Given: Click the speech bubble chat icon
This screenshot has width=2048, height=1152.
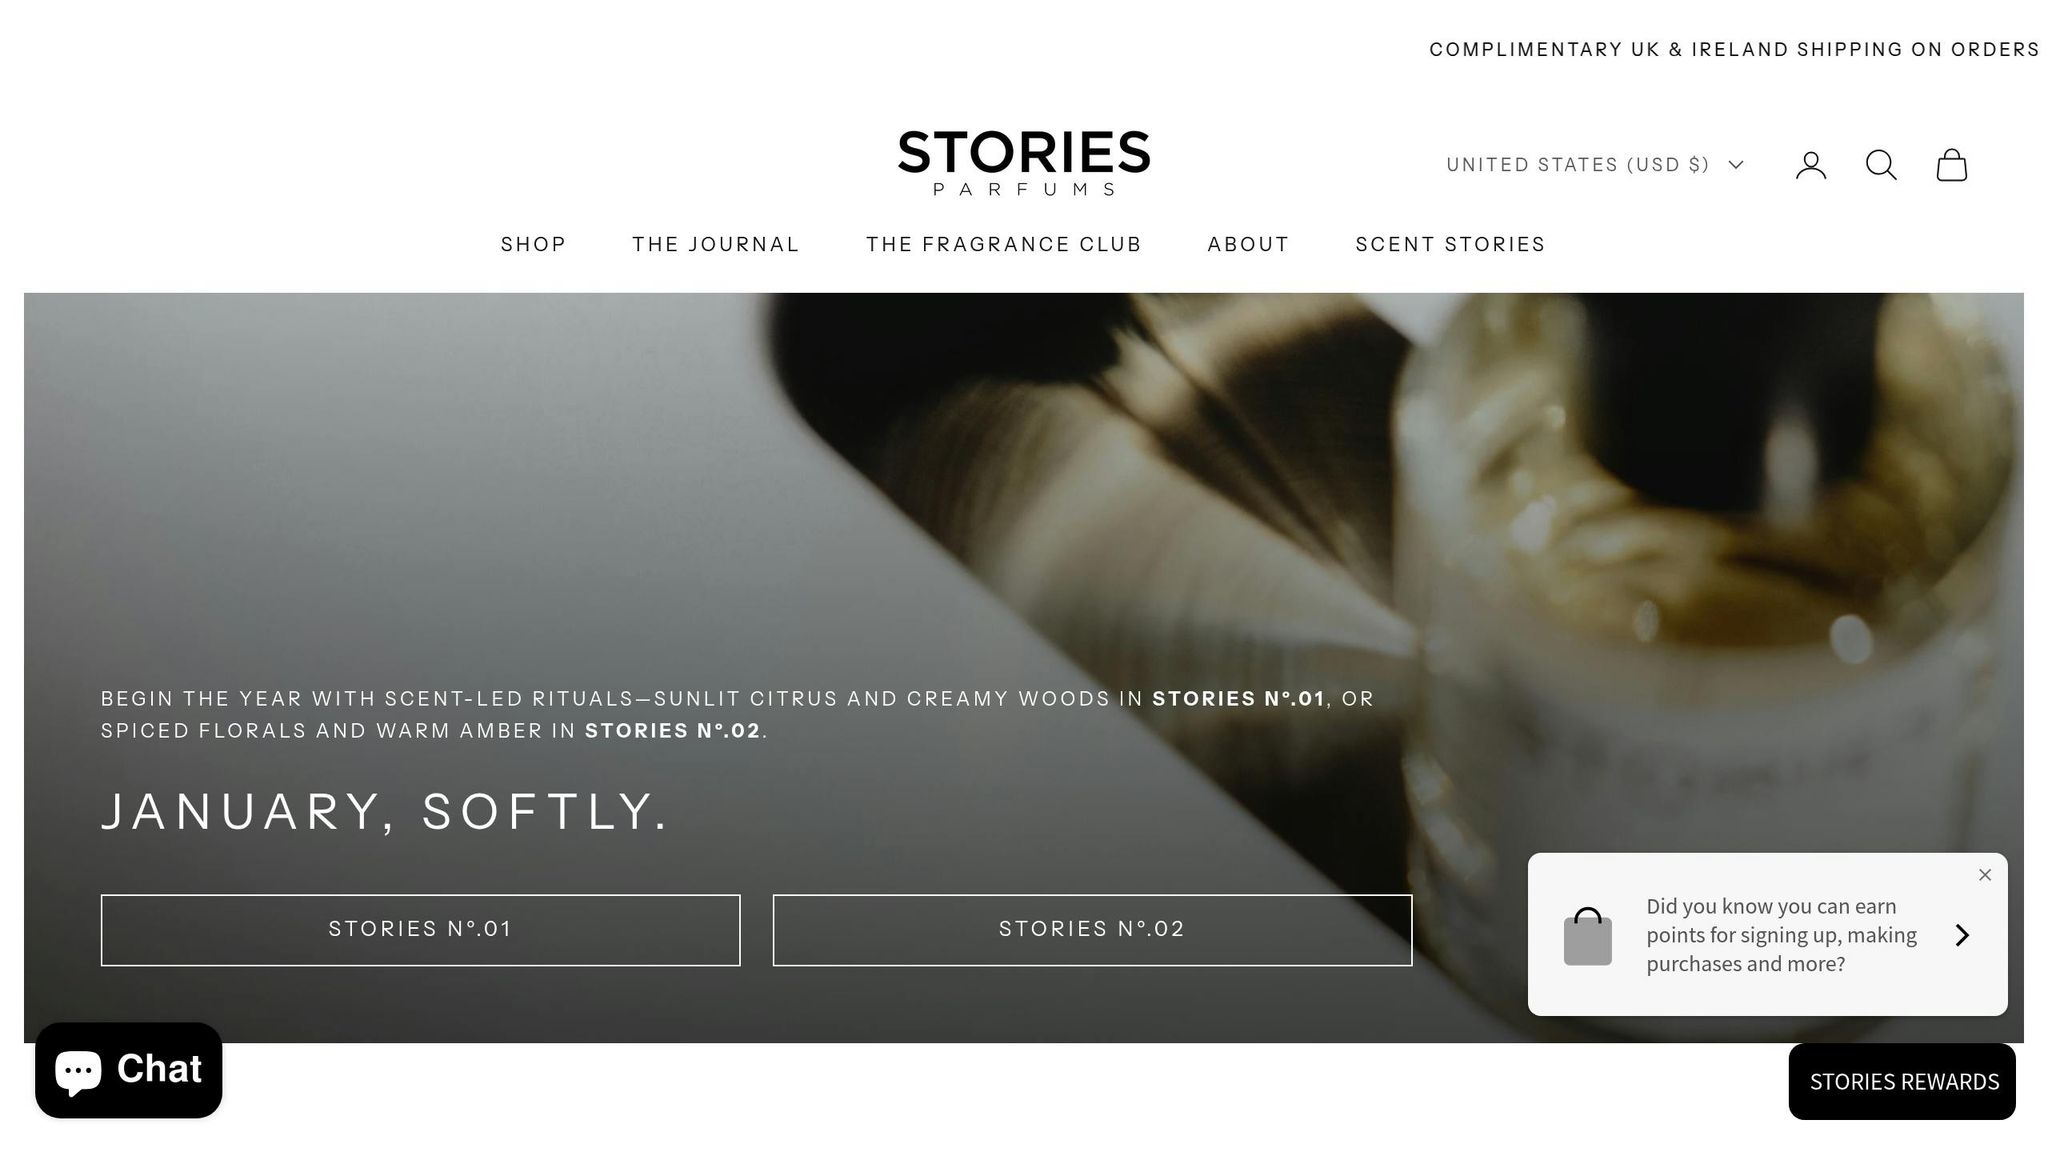Looking at the screenshot, I should click(x=78, y=1070).
